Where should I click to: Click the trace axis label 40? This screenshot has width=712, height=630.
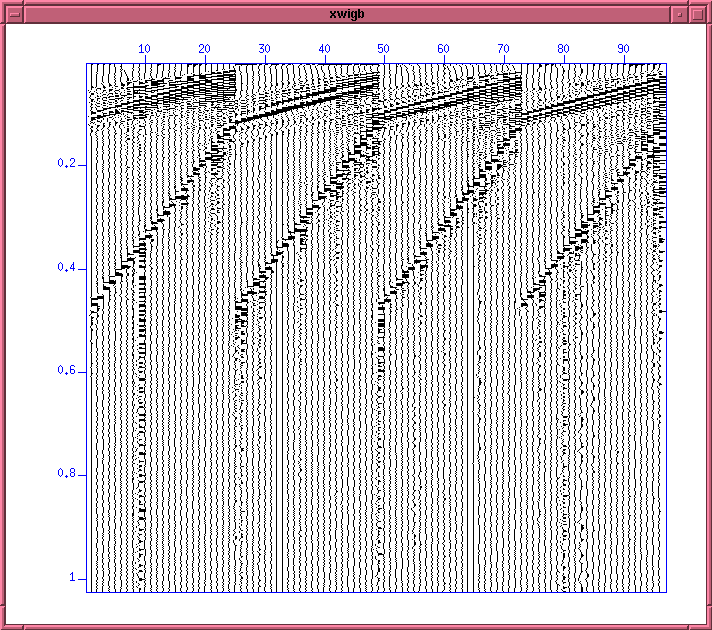pyautogui.click(x=324, y=48)
